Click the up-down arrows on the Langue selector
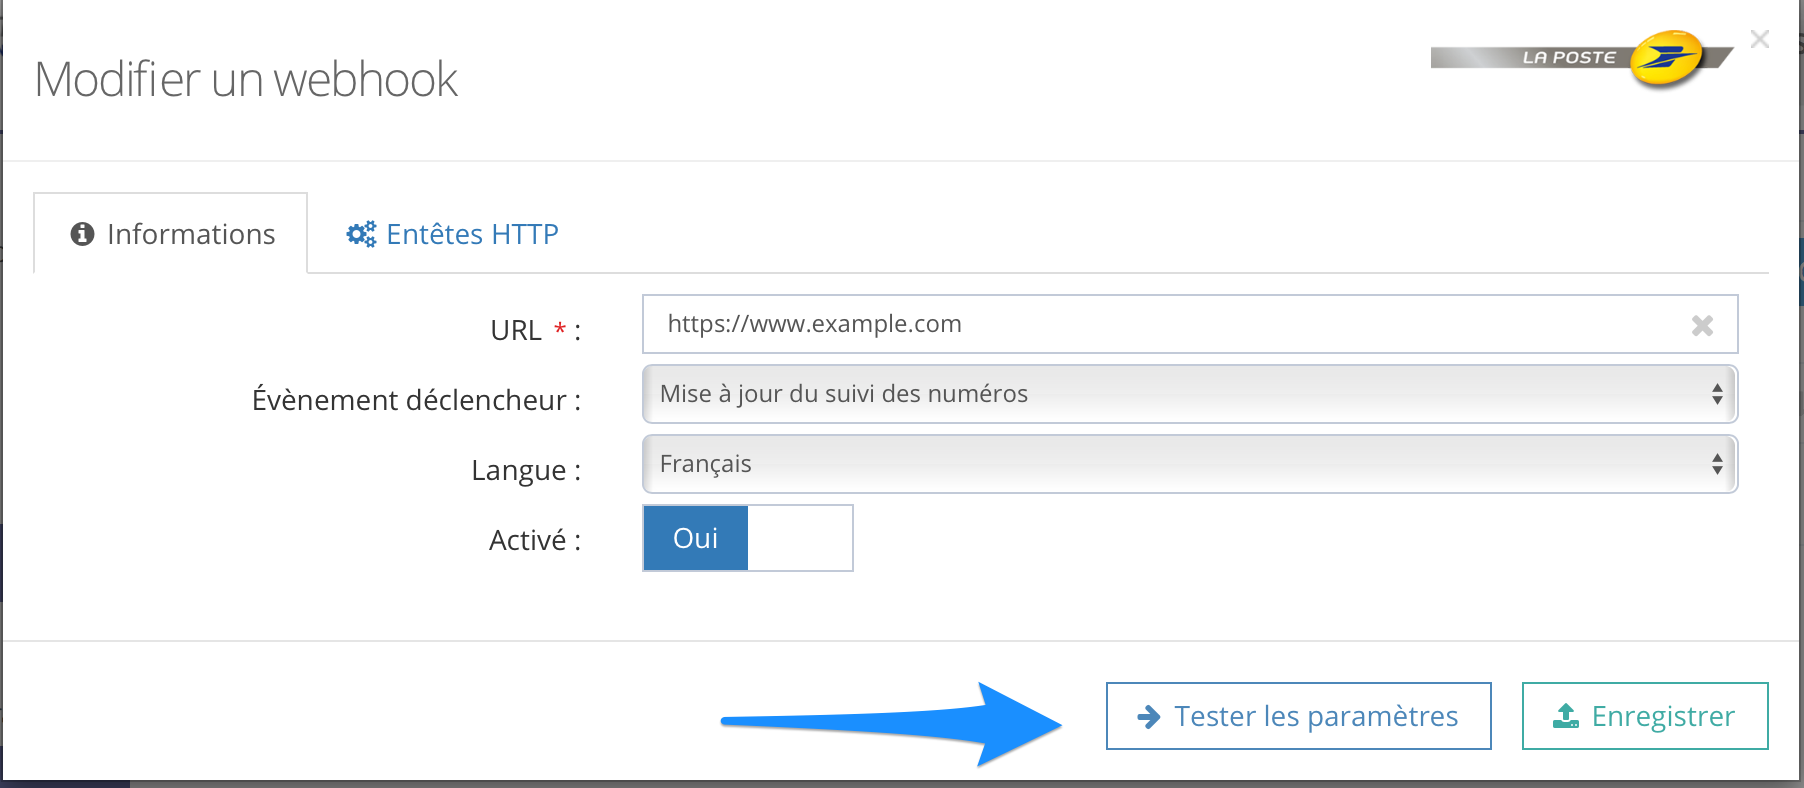The height and width of the screenshot is (788, 1804). tap(1716, 464)
